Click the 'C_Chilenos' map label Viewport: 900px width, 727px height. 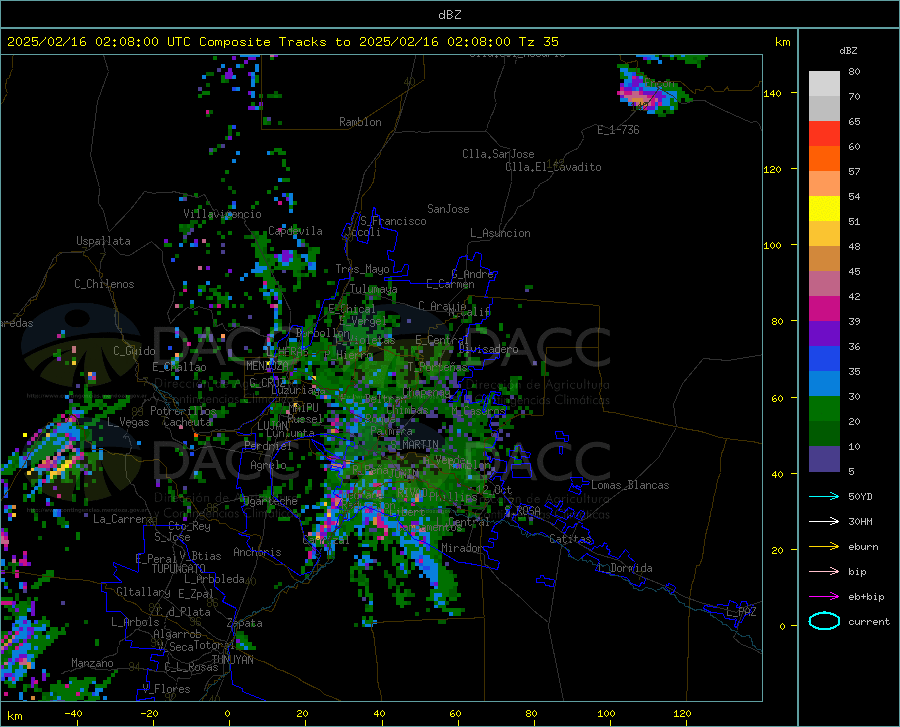pyautogui.click(x=104, y=284)
